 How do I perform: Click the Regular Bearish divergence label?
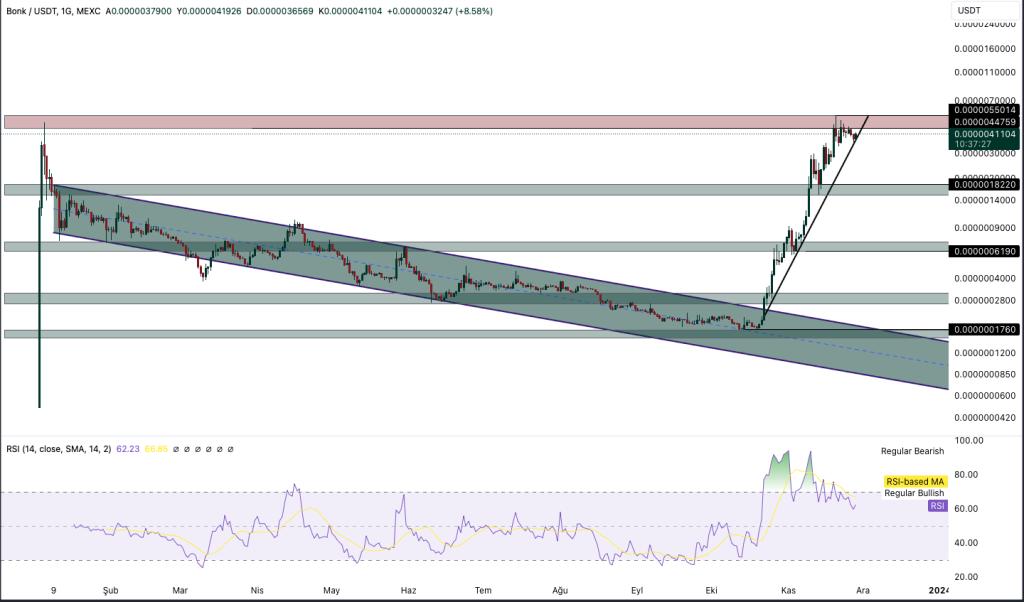(911, 451)
